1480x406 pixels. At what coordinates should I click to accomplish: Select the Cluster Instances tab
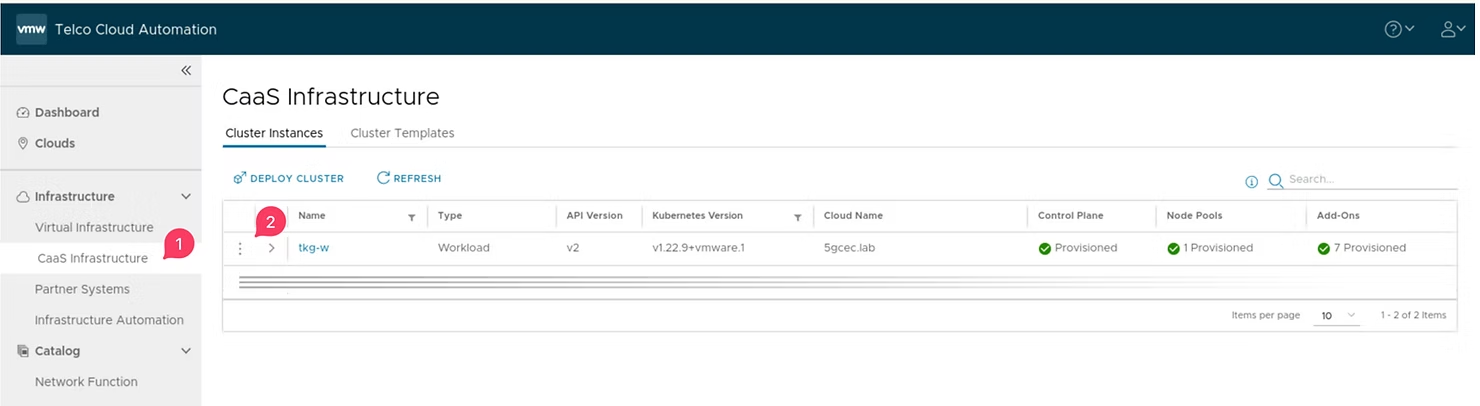(274, 133)
